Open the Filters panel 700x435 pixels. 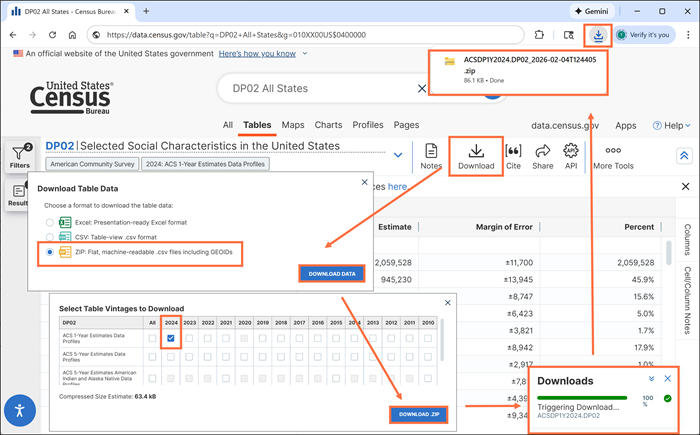[20, 156]
